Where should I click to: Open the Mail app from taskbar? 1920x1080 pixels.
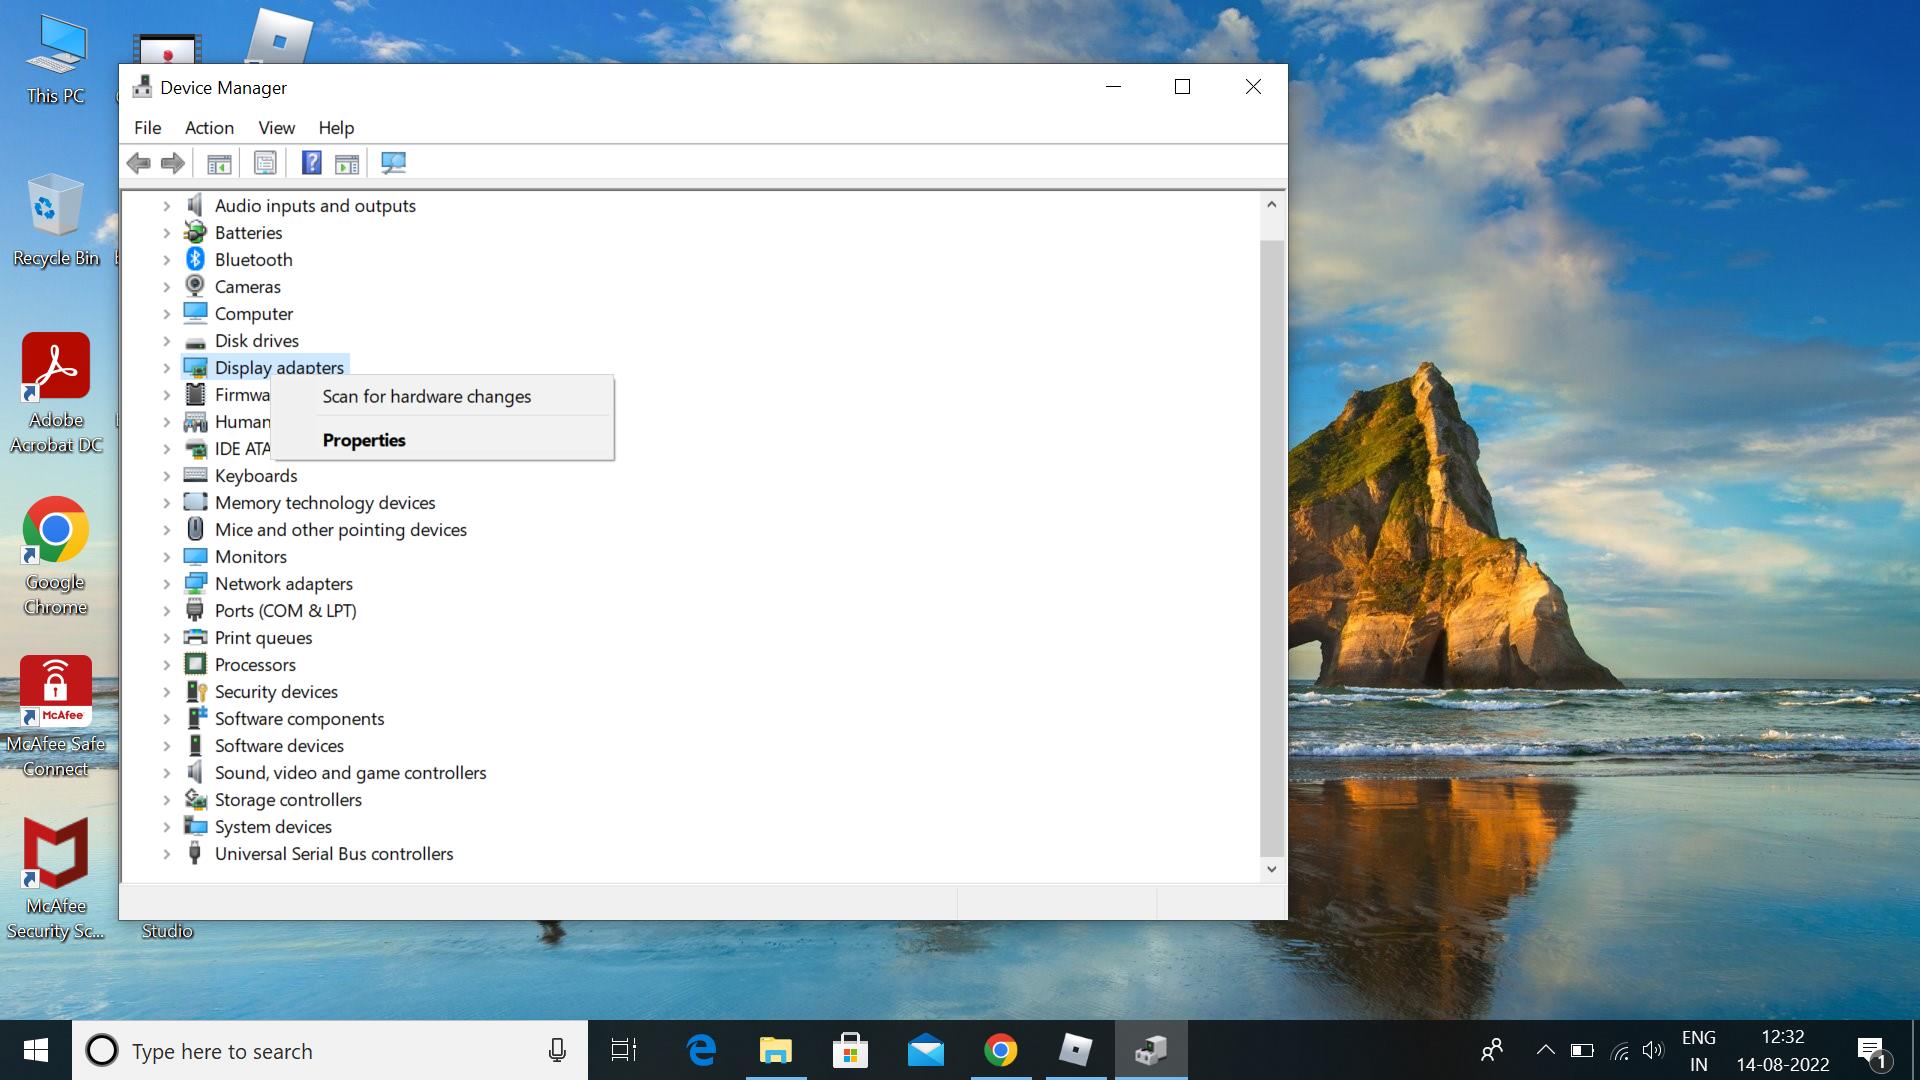point(926,1050)
